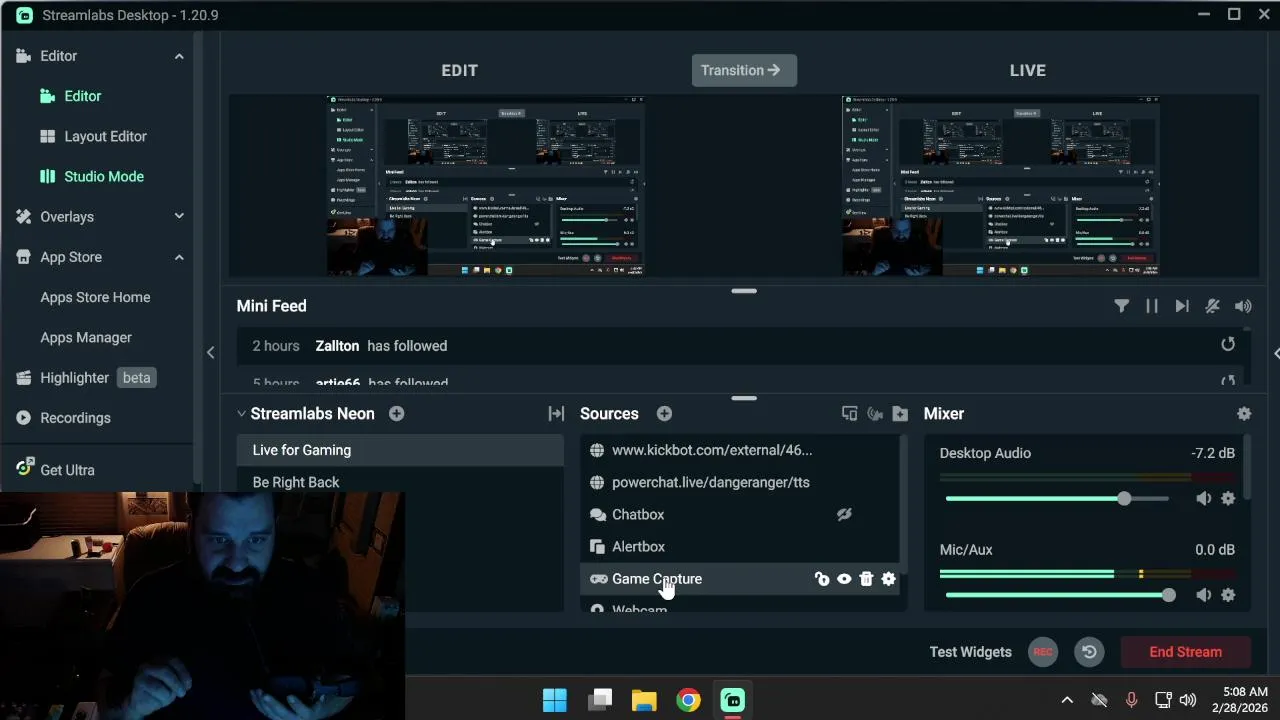Image resolution: width=1280 pixels, height=720 pixels.
Task: Click the LIVE preview thumbnail
Action: pos(1001,185)
